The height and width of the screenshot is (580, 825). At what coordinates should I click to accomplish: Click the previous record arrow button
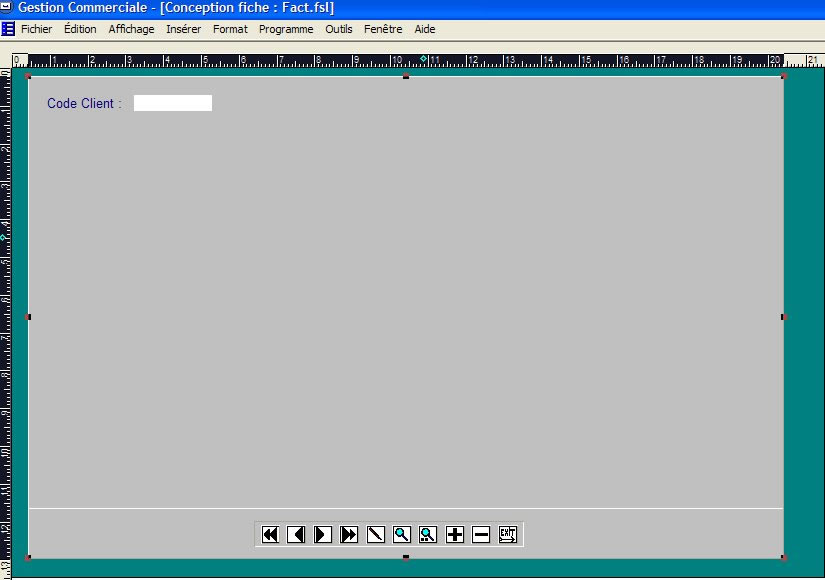296,535
